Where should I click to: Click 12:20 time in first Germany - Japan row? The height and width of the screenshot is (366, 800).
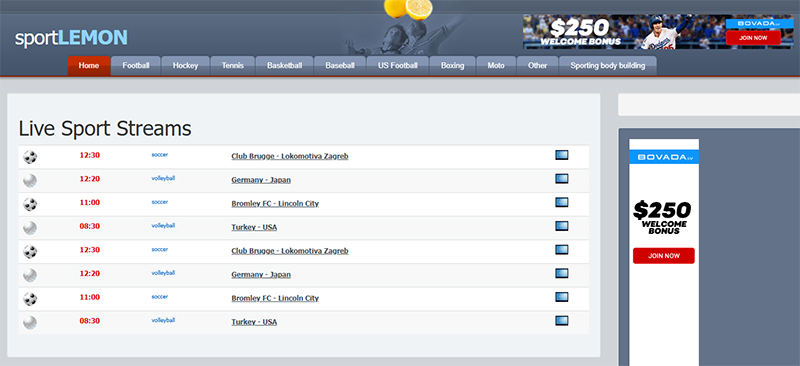pos(89,179)
